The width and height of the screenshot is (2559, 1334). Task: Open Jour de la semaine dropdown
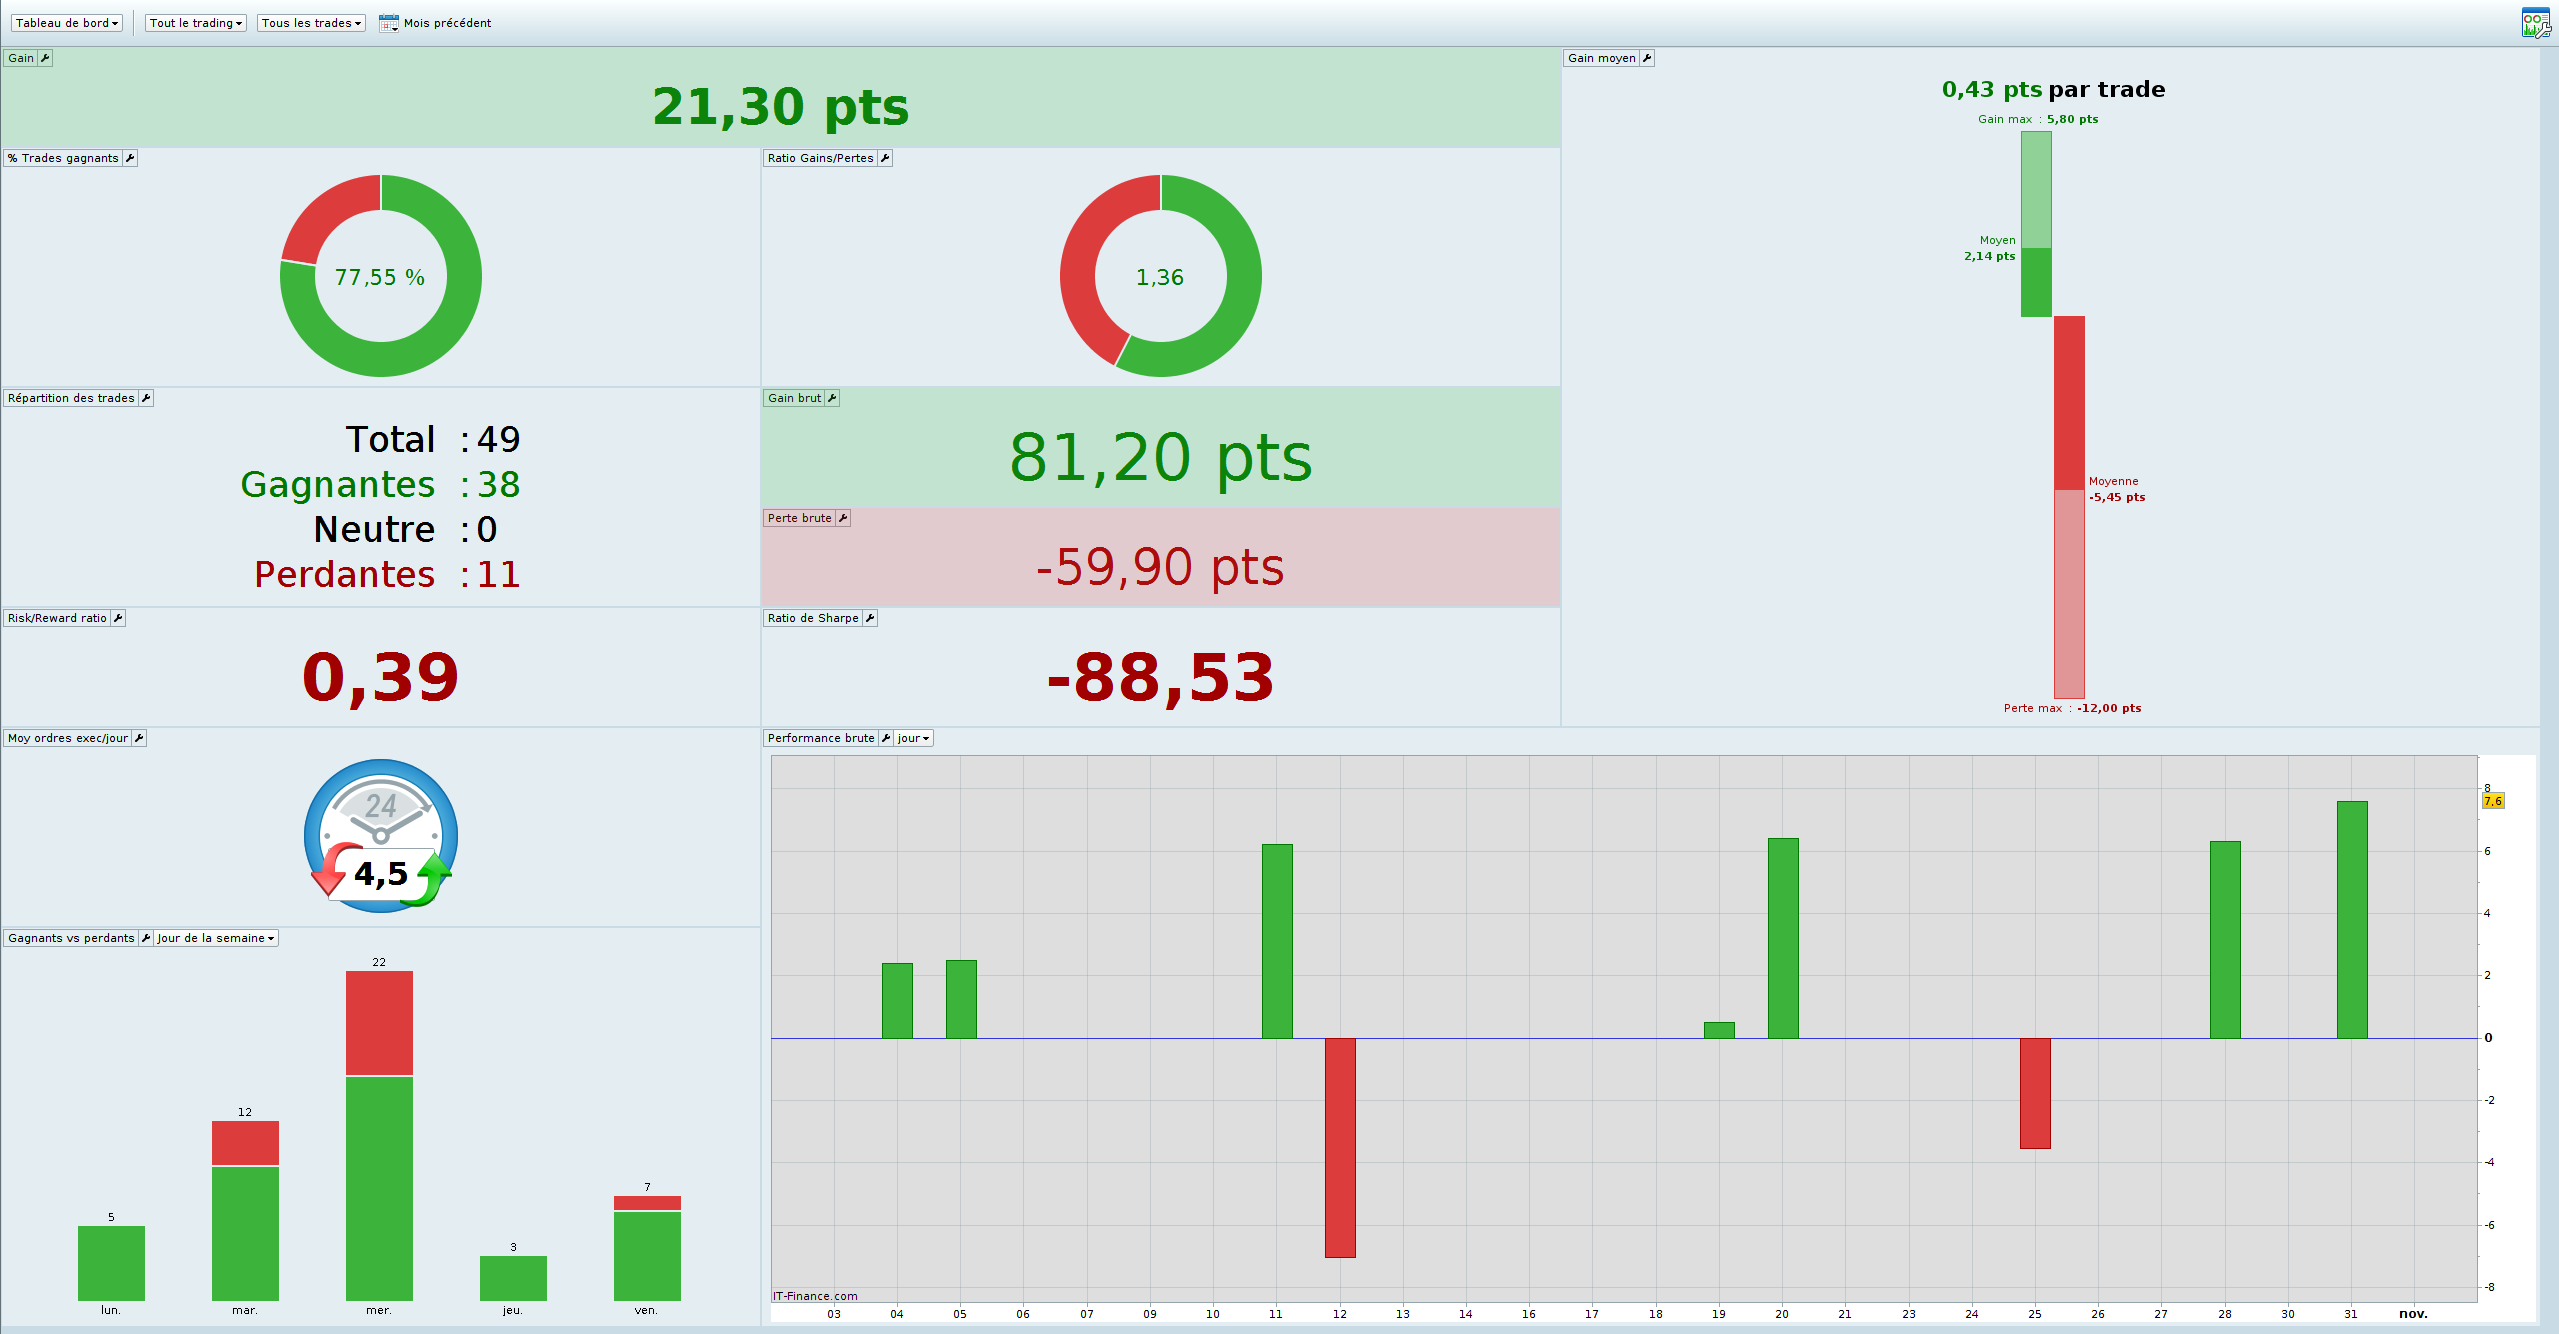pos(215,938)
